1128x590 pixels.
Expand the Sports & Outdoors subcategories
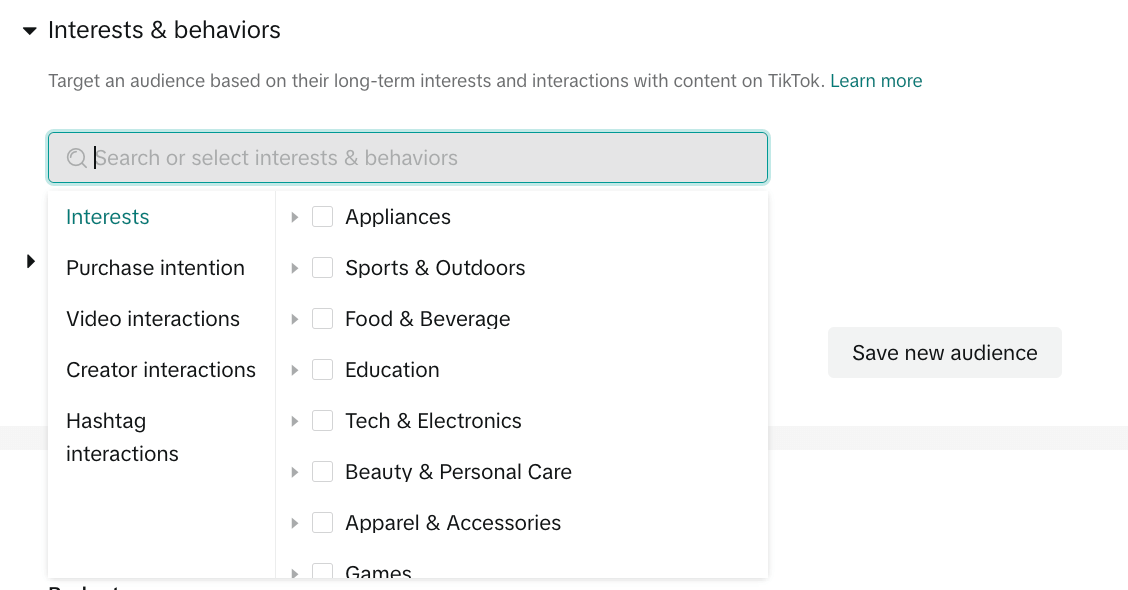pyautogui.click(x=294, y=268)
